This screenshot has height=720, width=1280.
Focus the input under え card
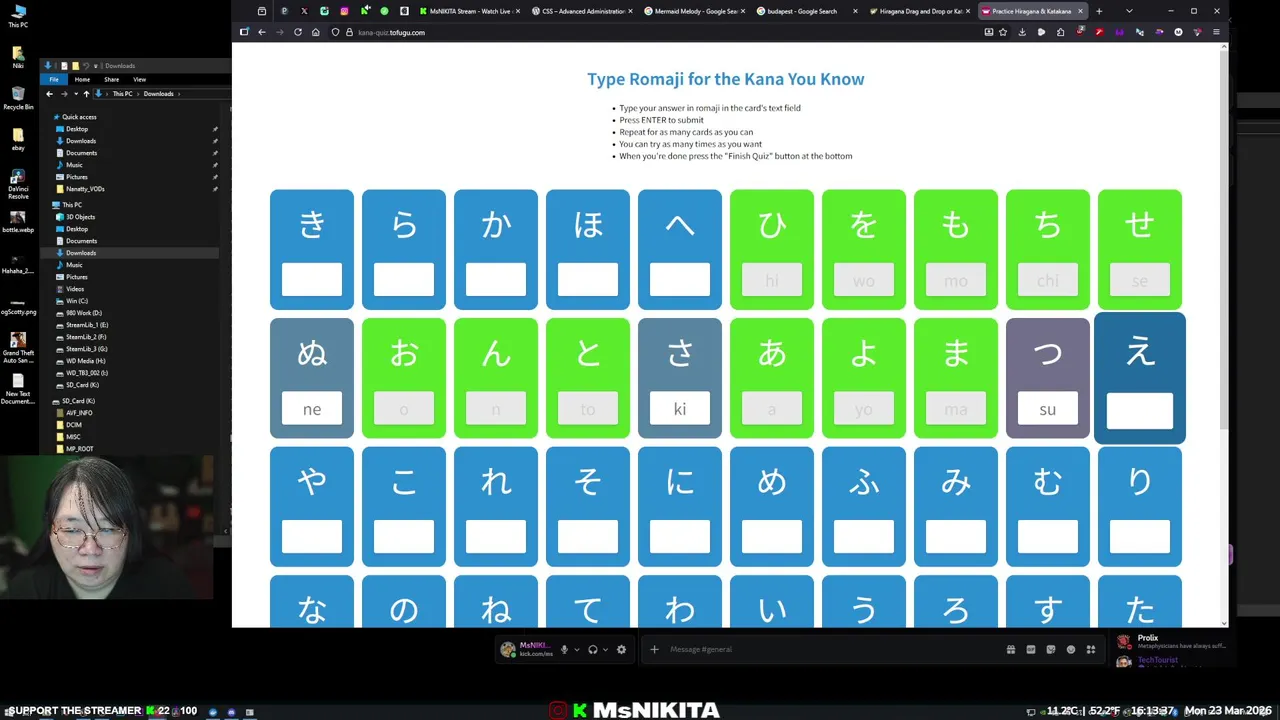click(x=1140, y=411)
